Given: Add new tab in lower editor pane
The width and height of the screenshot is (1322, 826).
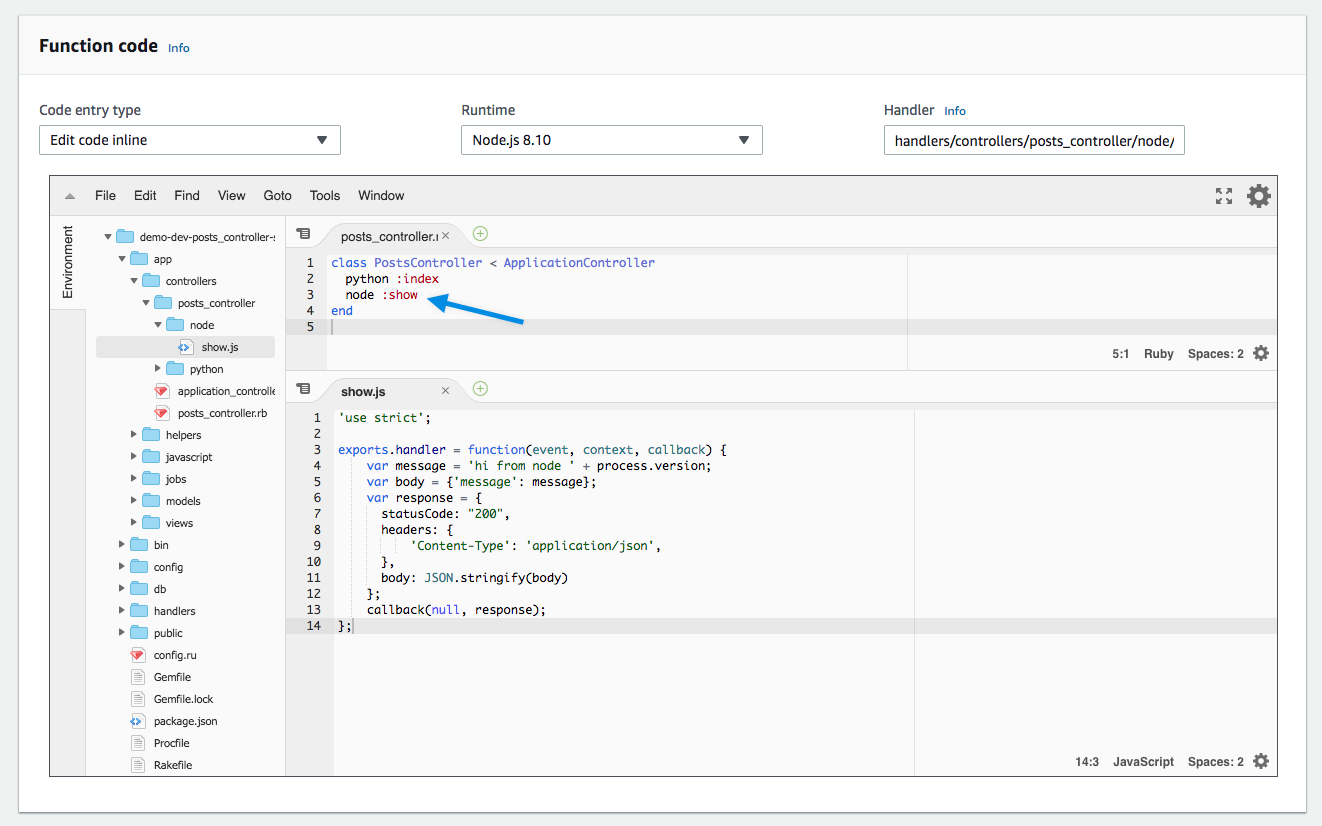Looking at the screenshot, I should coord(480,389).
